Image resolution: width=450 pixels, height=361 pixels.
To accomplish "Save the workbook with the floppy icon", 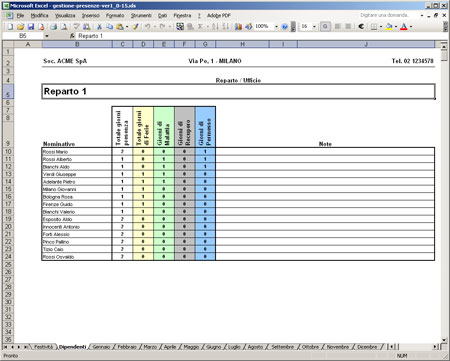I will click(31, 27).
